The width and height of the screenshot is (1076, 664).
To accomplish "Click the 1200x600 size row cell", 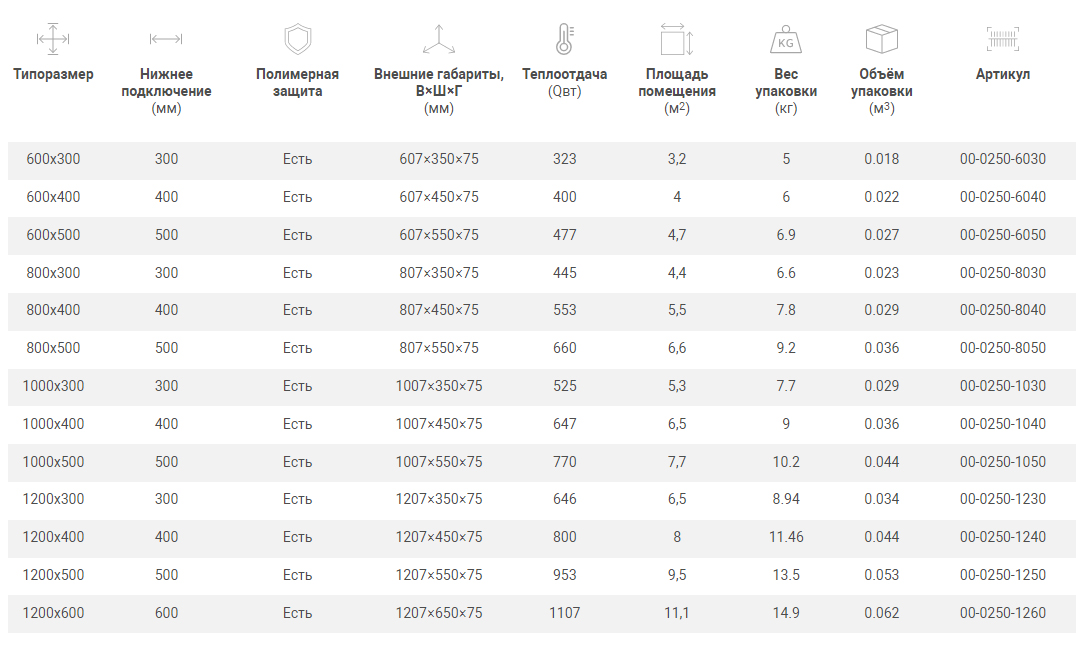I will 53,613.
